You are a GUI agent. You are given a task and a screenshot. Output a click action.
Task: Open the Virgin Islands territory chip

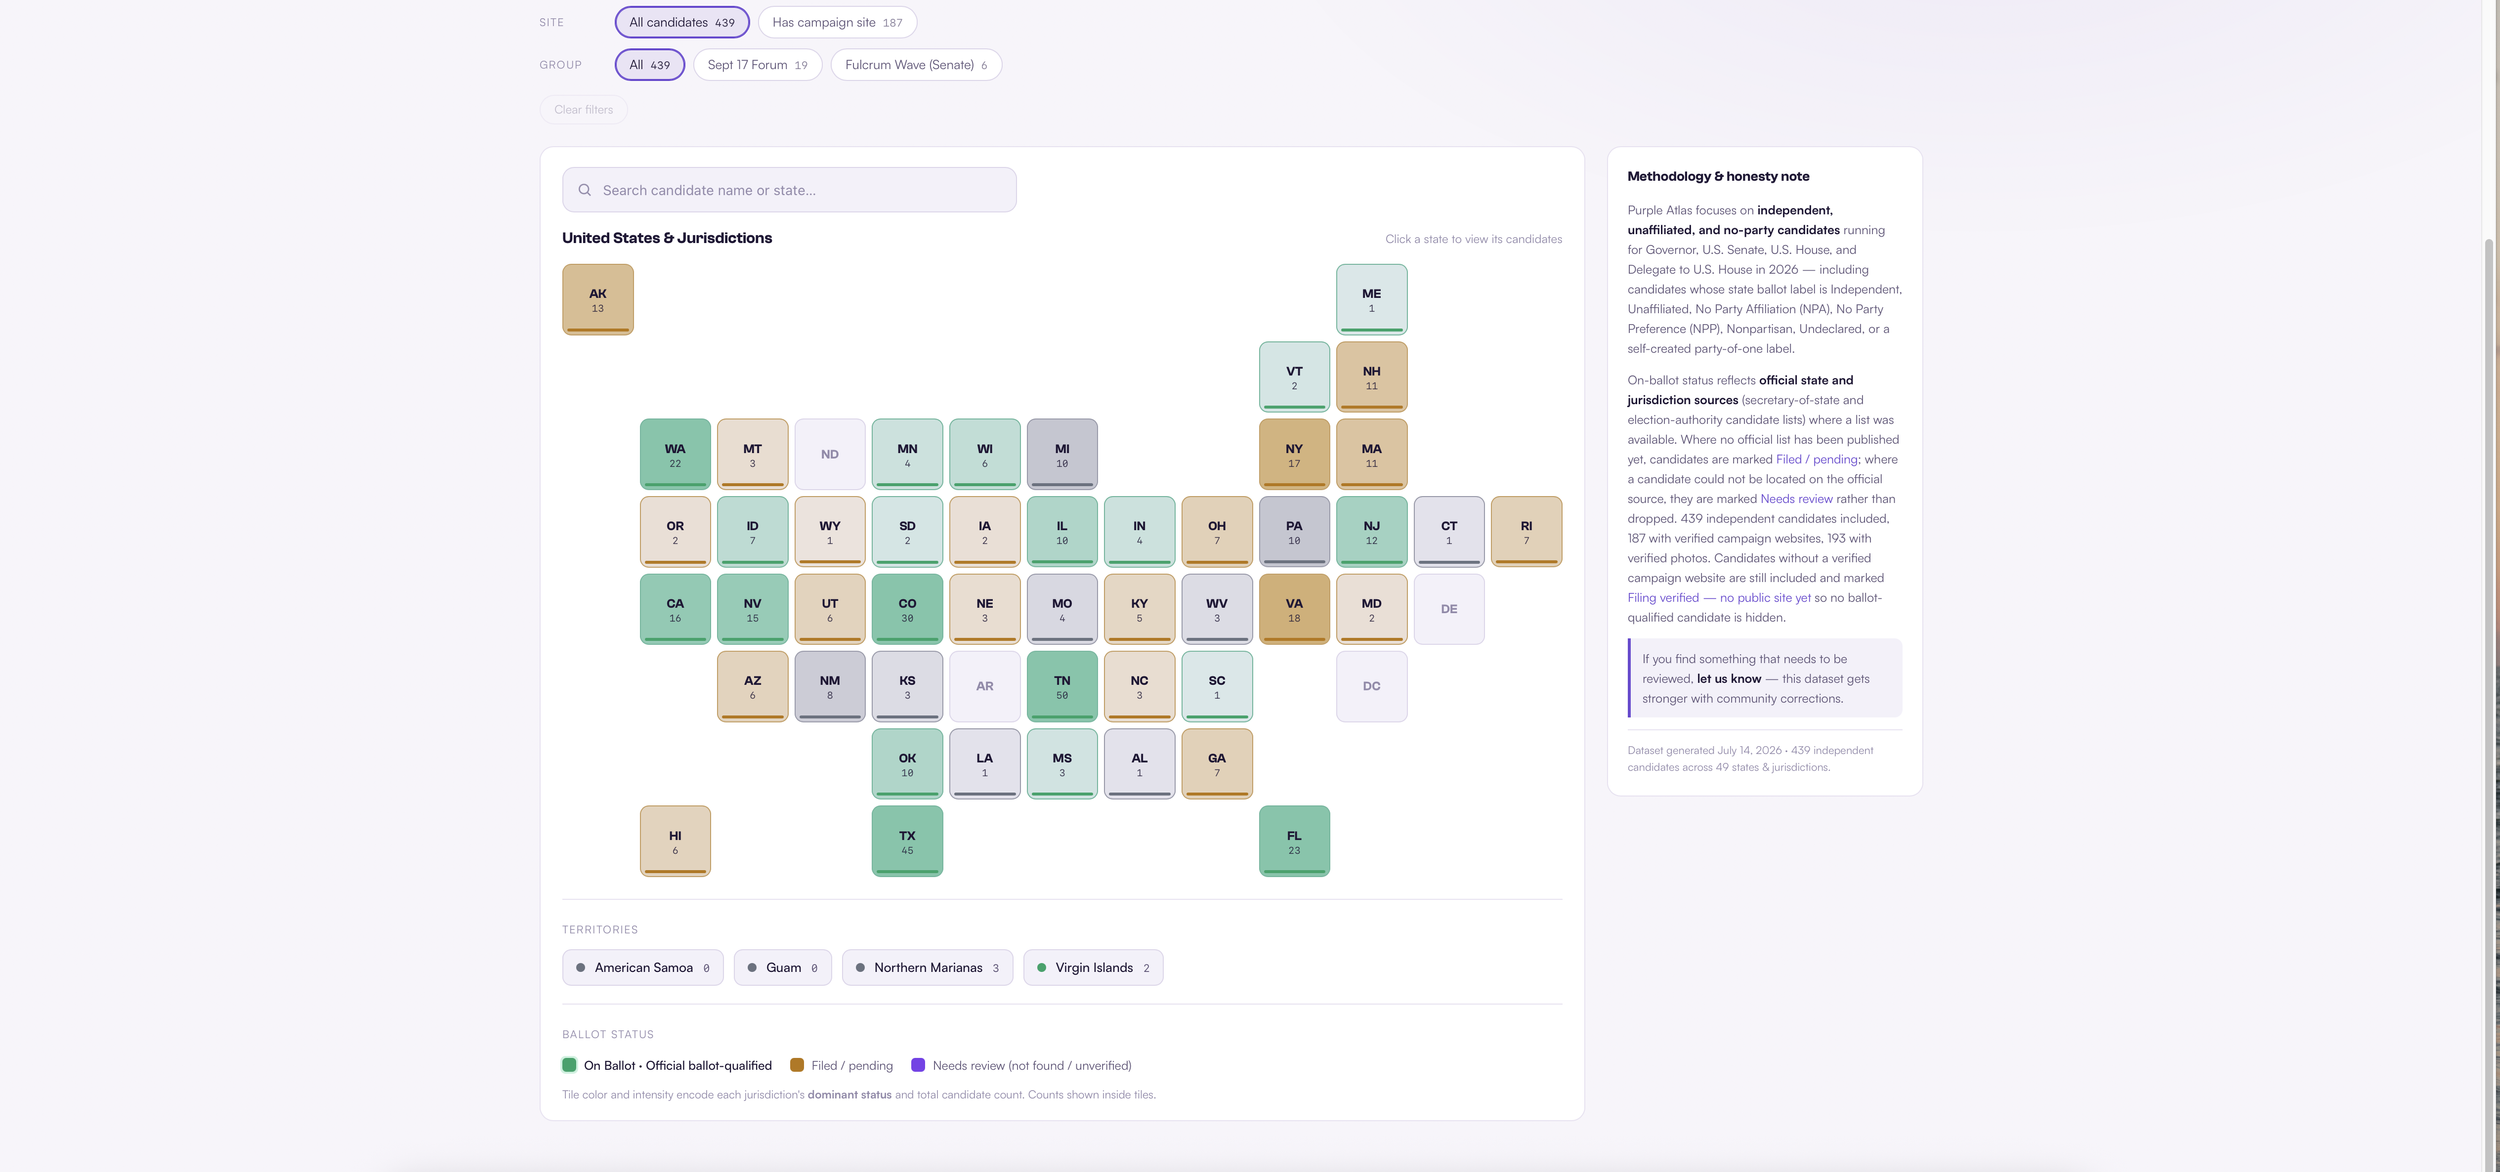pos(1093,968)
